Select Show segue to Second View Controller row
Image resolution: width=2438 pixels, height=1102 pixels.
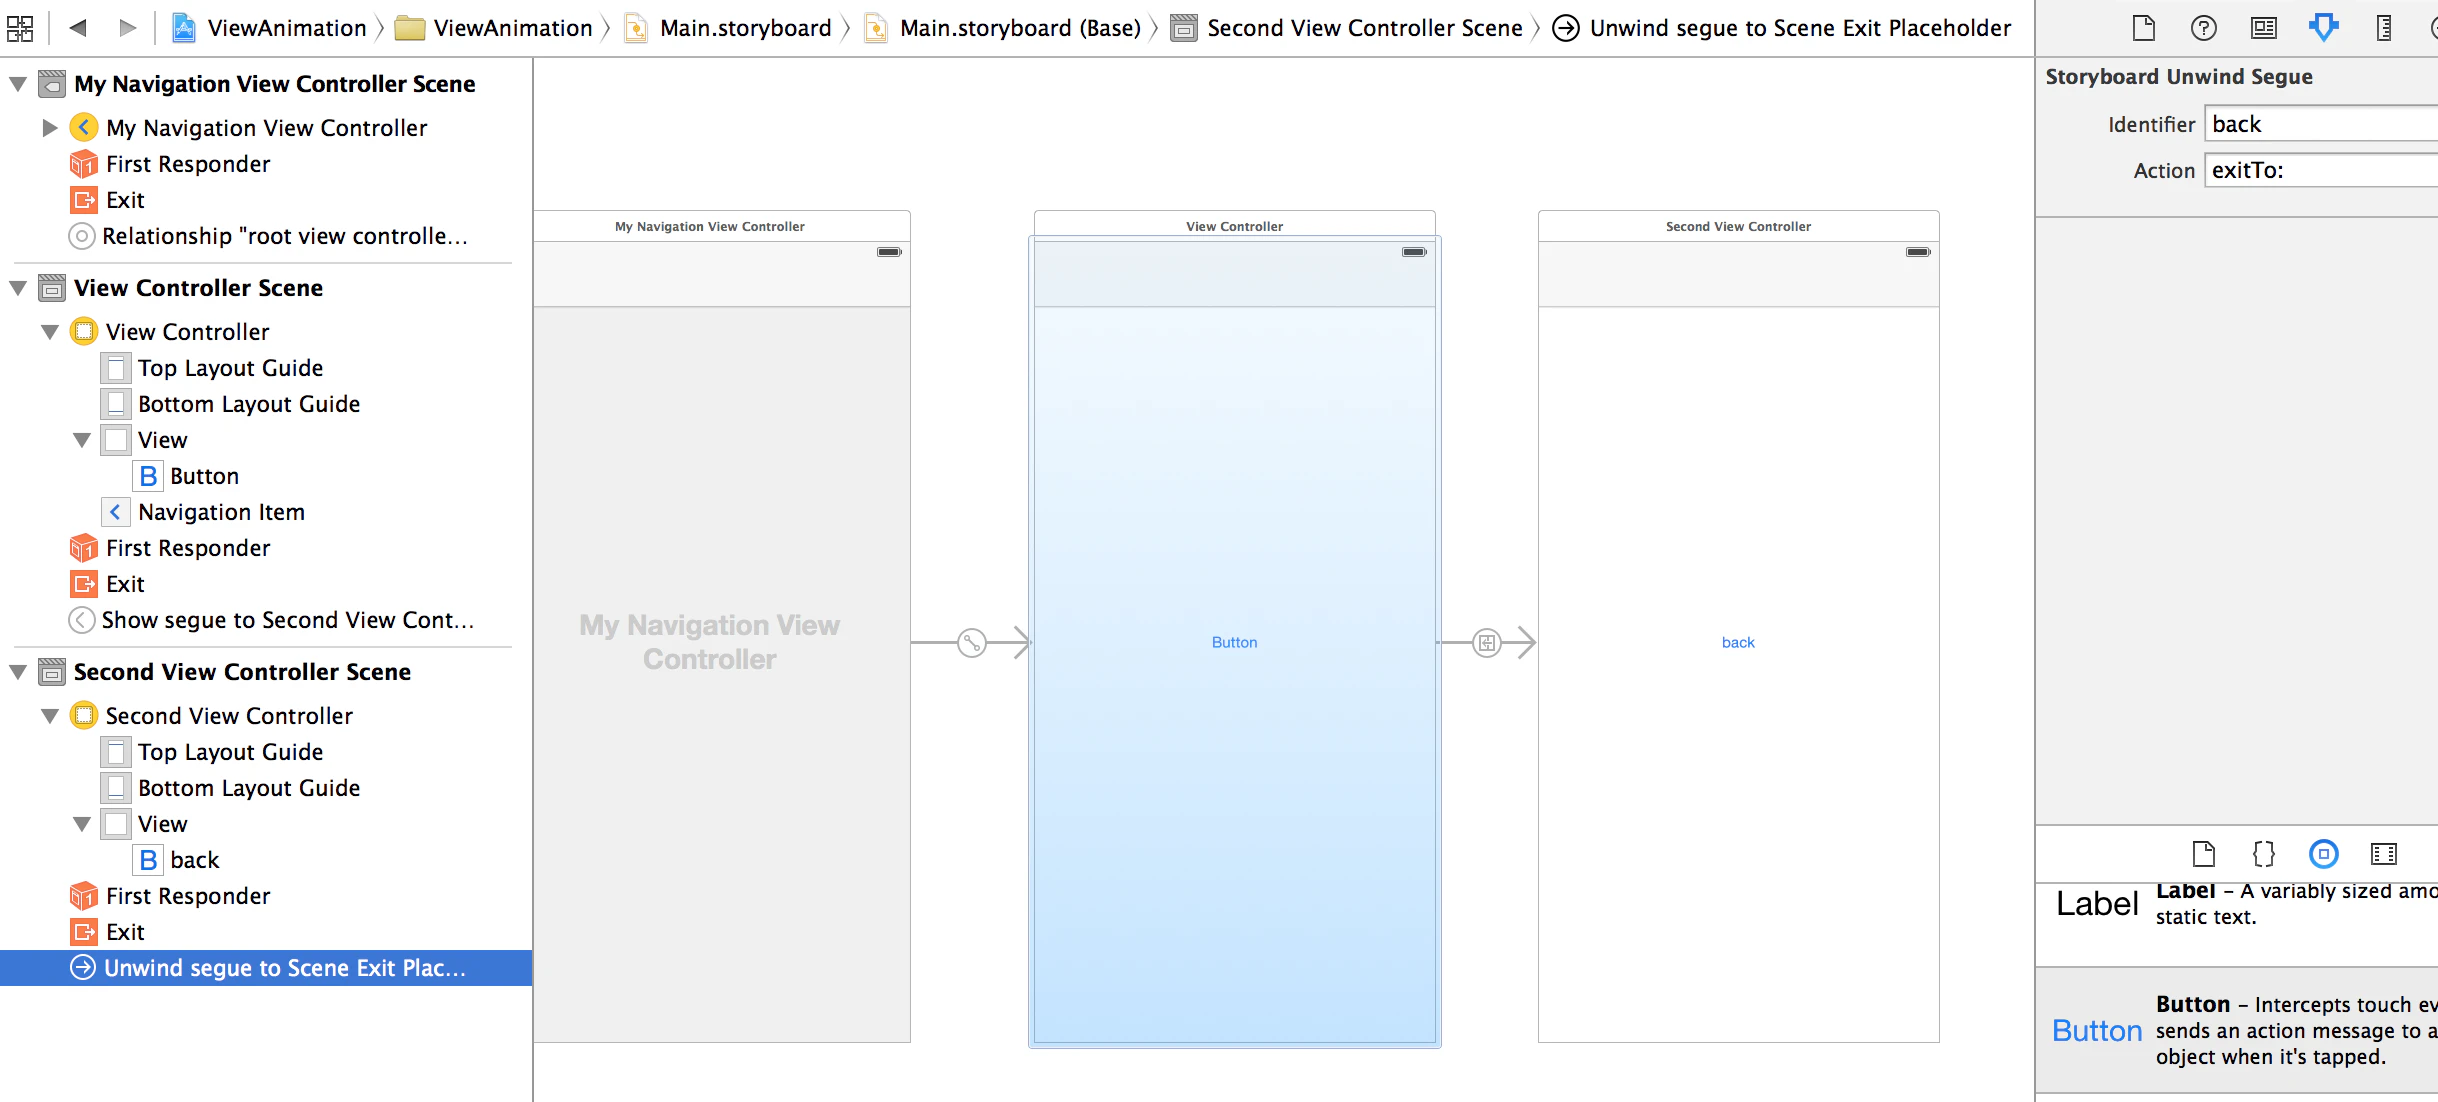pos(266,620)
